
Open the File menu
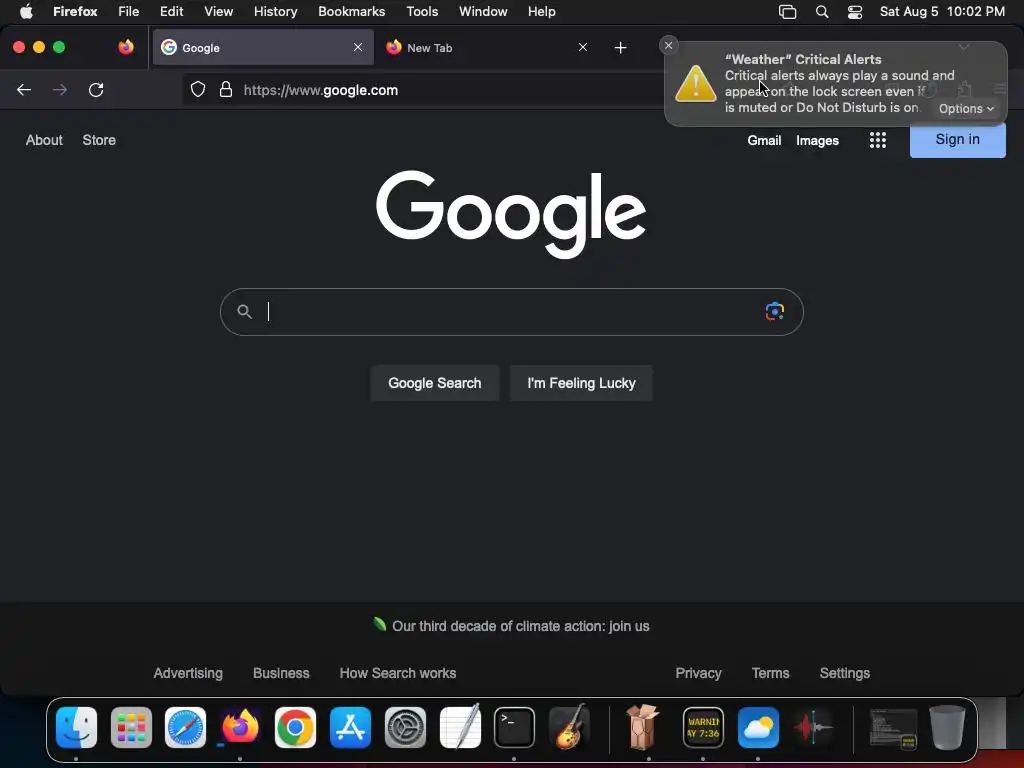click(x=129, y=11)
